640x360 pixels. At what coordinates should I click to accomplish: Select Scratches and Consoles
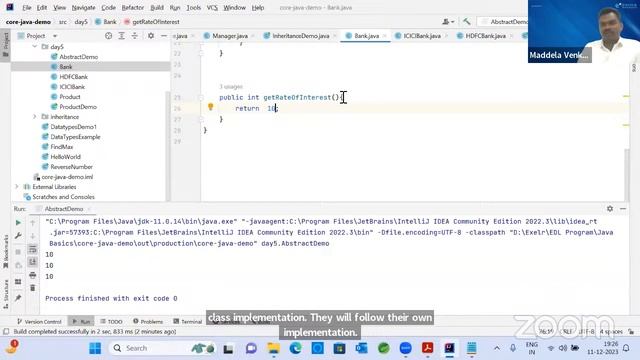click(63, 197)
